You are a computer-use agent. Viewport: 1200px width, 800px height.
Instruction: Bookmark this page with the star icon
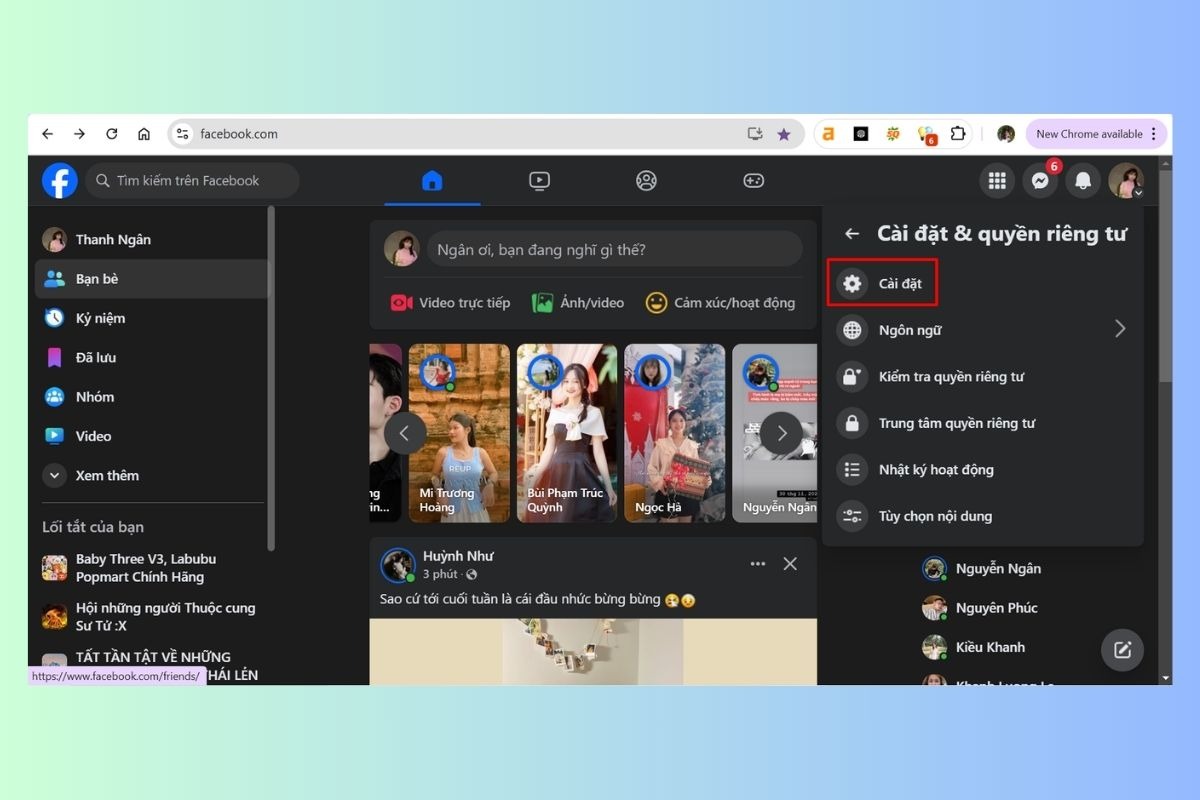(x=784, y=134)
